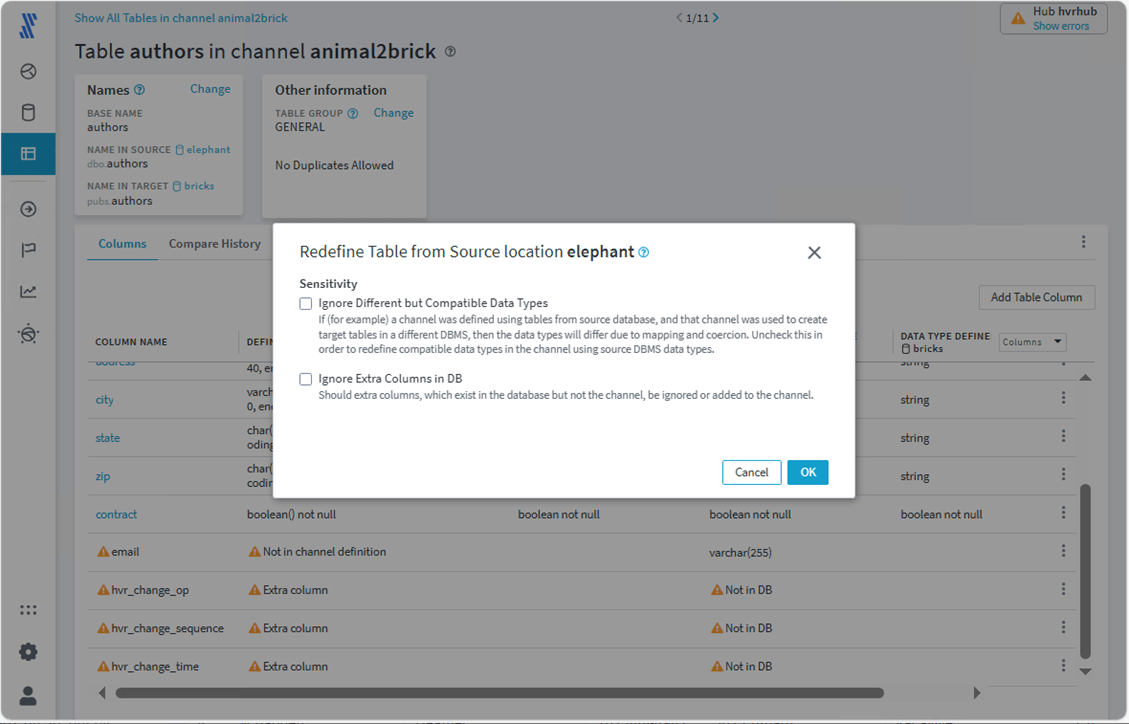Open Show All Tables in channel animal2brick
Viewport: 1129px width, 724px height.
181,18
